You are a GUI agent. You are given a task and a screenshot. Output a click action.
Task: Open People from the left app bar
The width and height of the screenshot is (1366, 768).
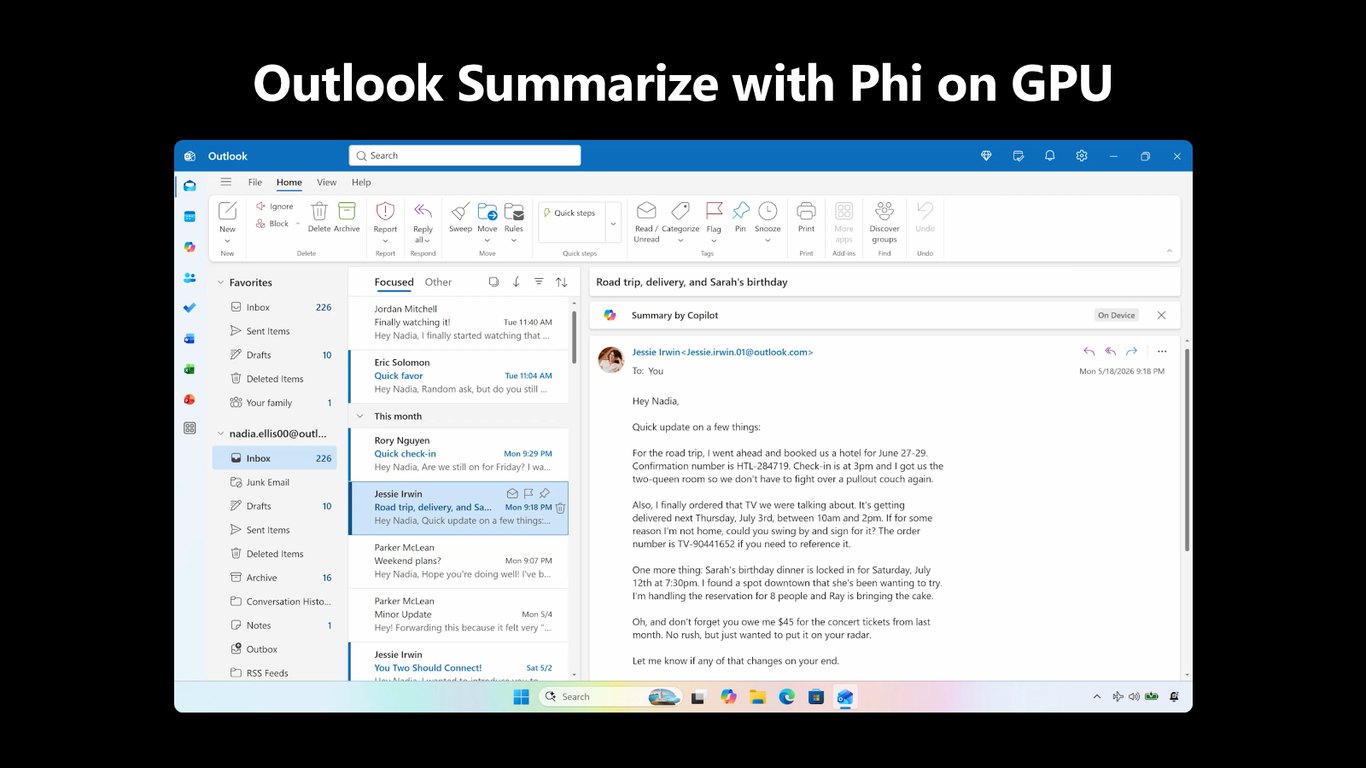coord(189,277)
